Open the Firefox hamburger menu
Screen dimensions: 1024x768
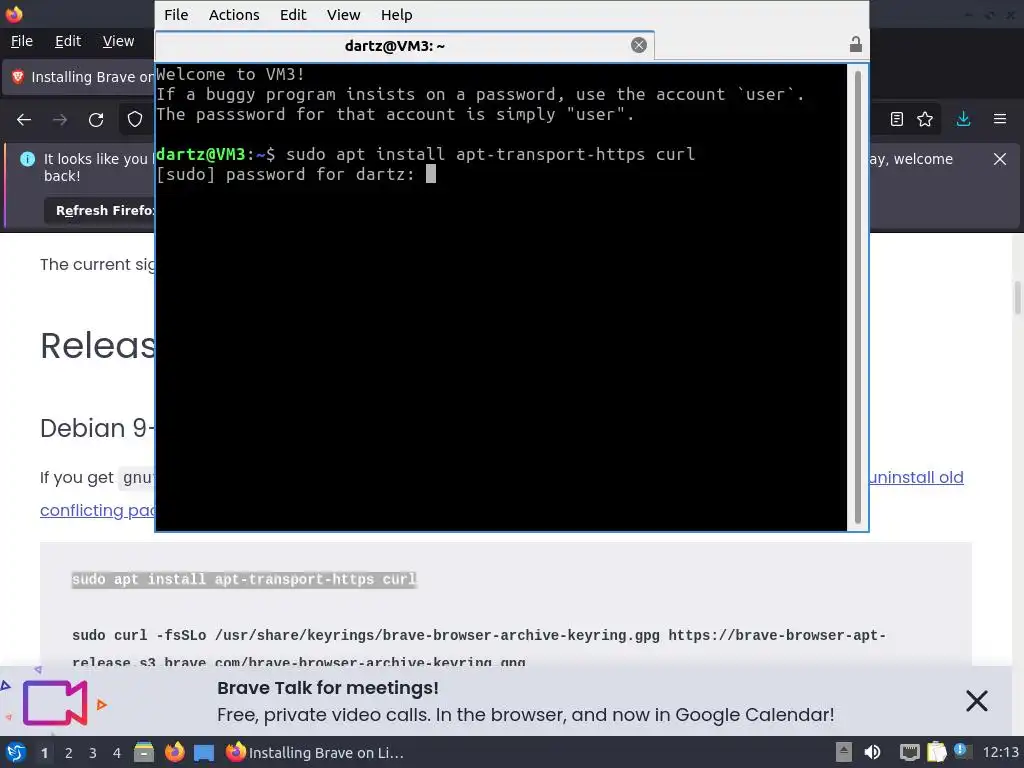click(x=999, y=119)
